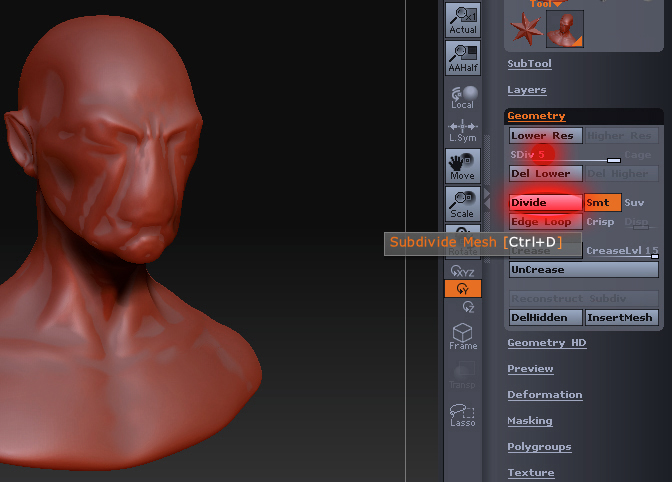Enable Y axis rotation icon
This screenshot has width=672, height=482.
point(462,289)
